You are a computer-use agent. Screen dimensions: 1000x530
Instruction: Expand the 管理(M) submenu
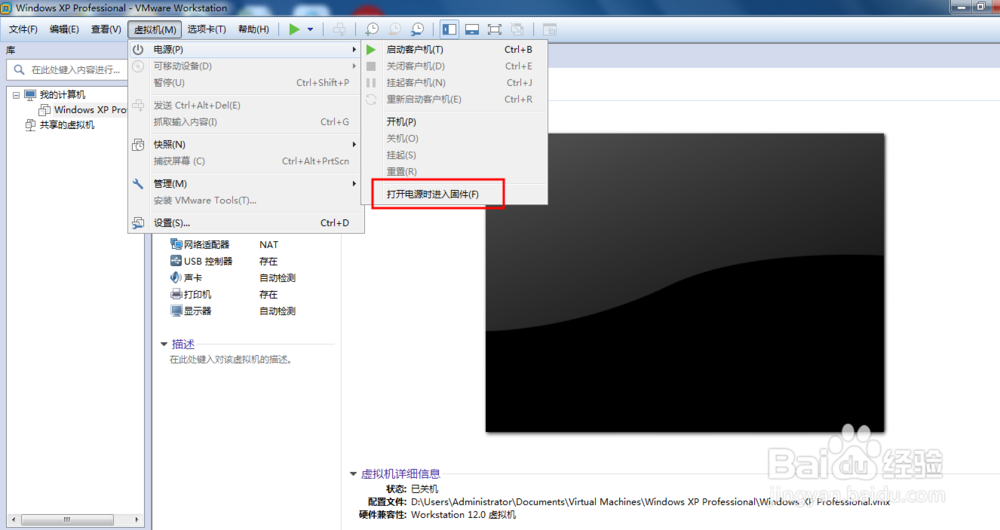(x=246, y=184)
